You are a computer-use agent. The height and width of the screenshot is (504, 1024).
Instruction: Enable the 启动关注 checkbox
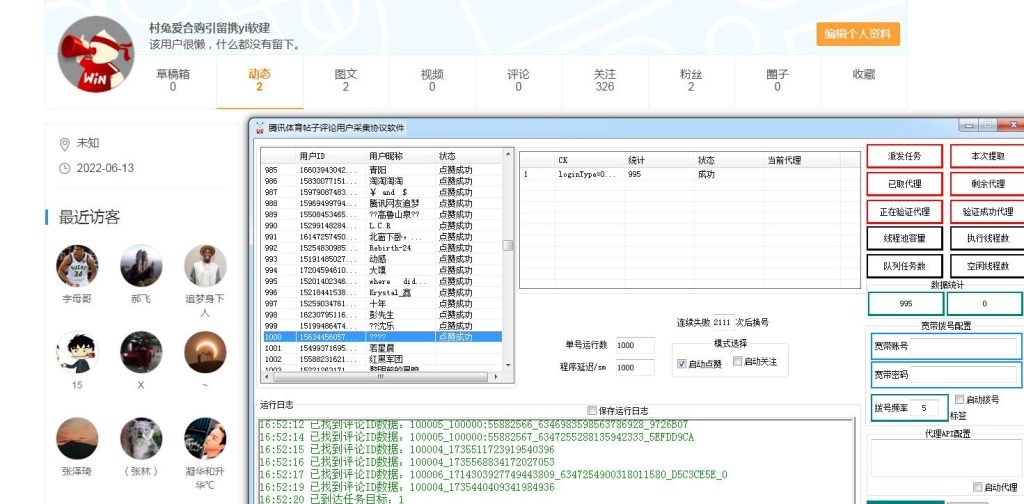point(738,361)
